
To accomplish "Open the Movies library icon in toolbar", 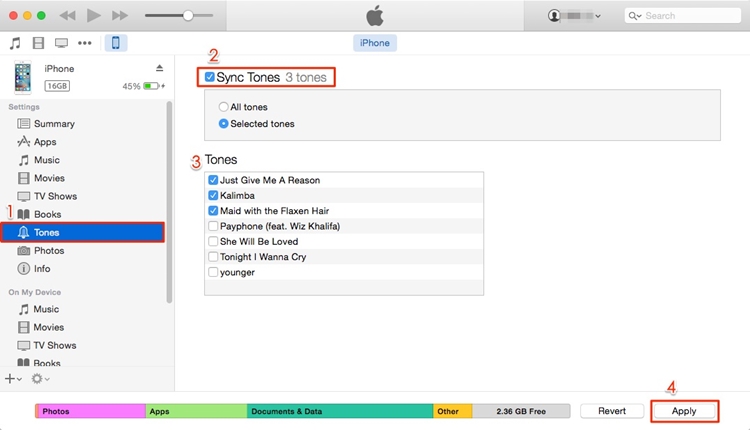I will coord(38,43).
